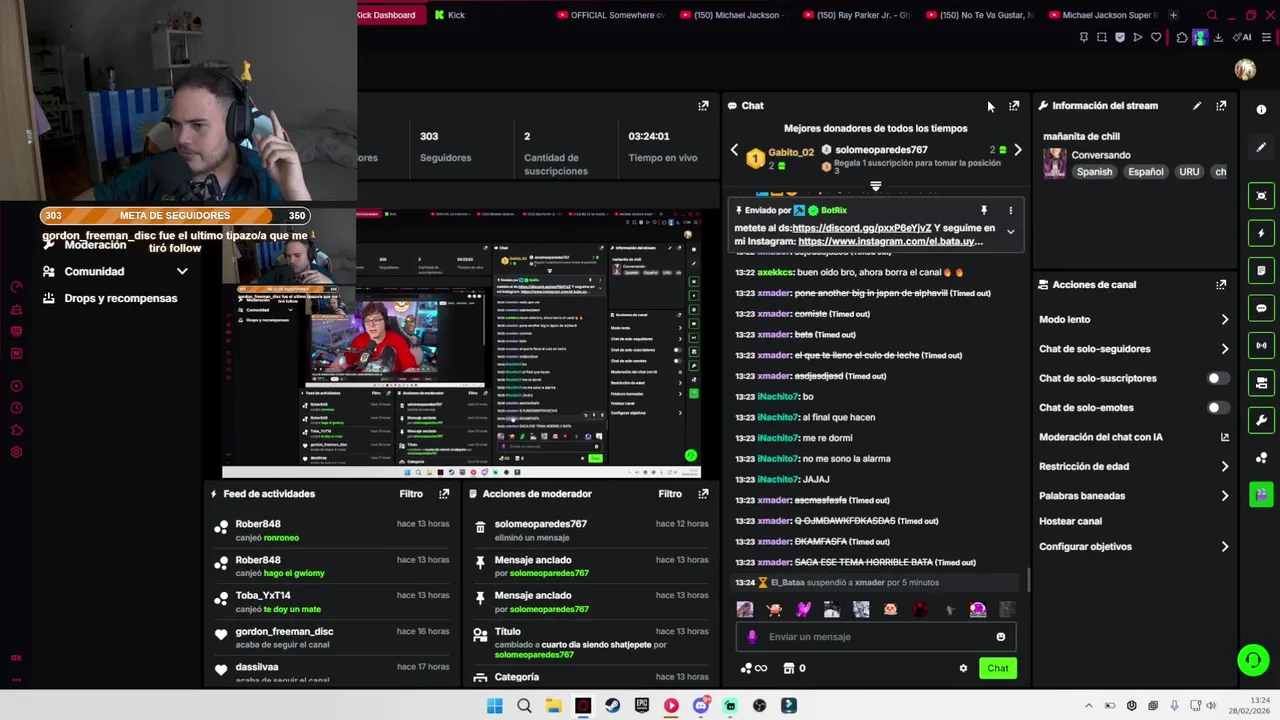Switch to the Michael Jackson Super browser tab
The width and height of the screenshot is (1280, 720).
click(x=1103, y=15)
